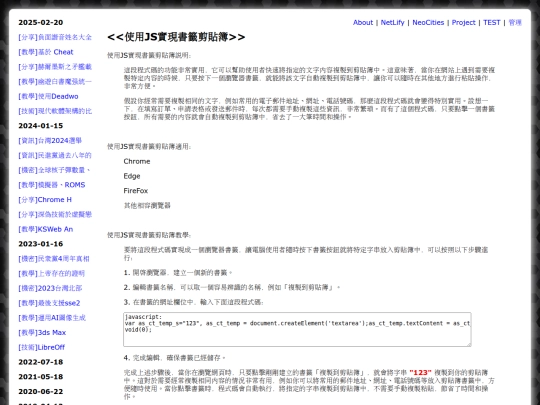The width and height of the screenshot is (540, 405).
Task: Open the [教學]KSWeb An article link
Action: tap(46, 229)
